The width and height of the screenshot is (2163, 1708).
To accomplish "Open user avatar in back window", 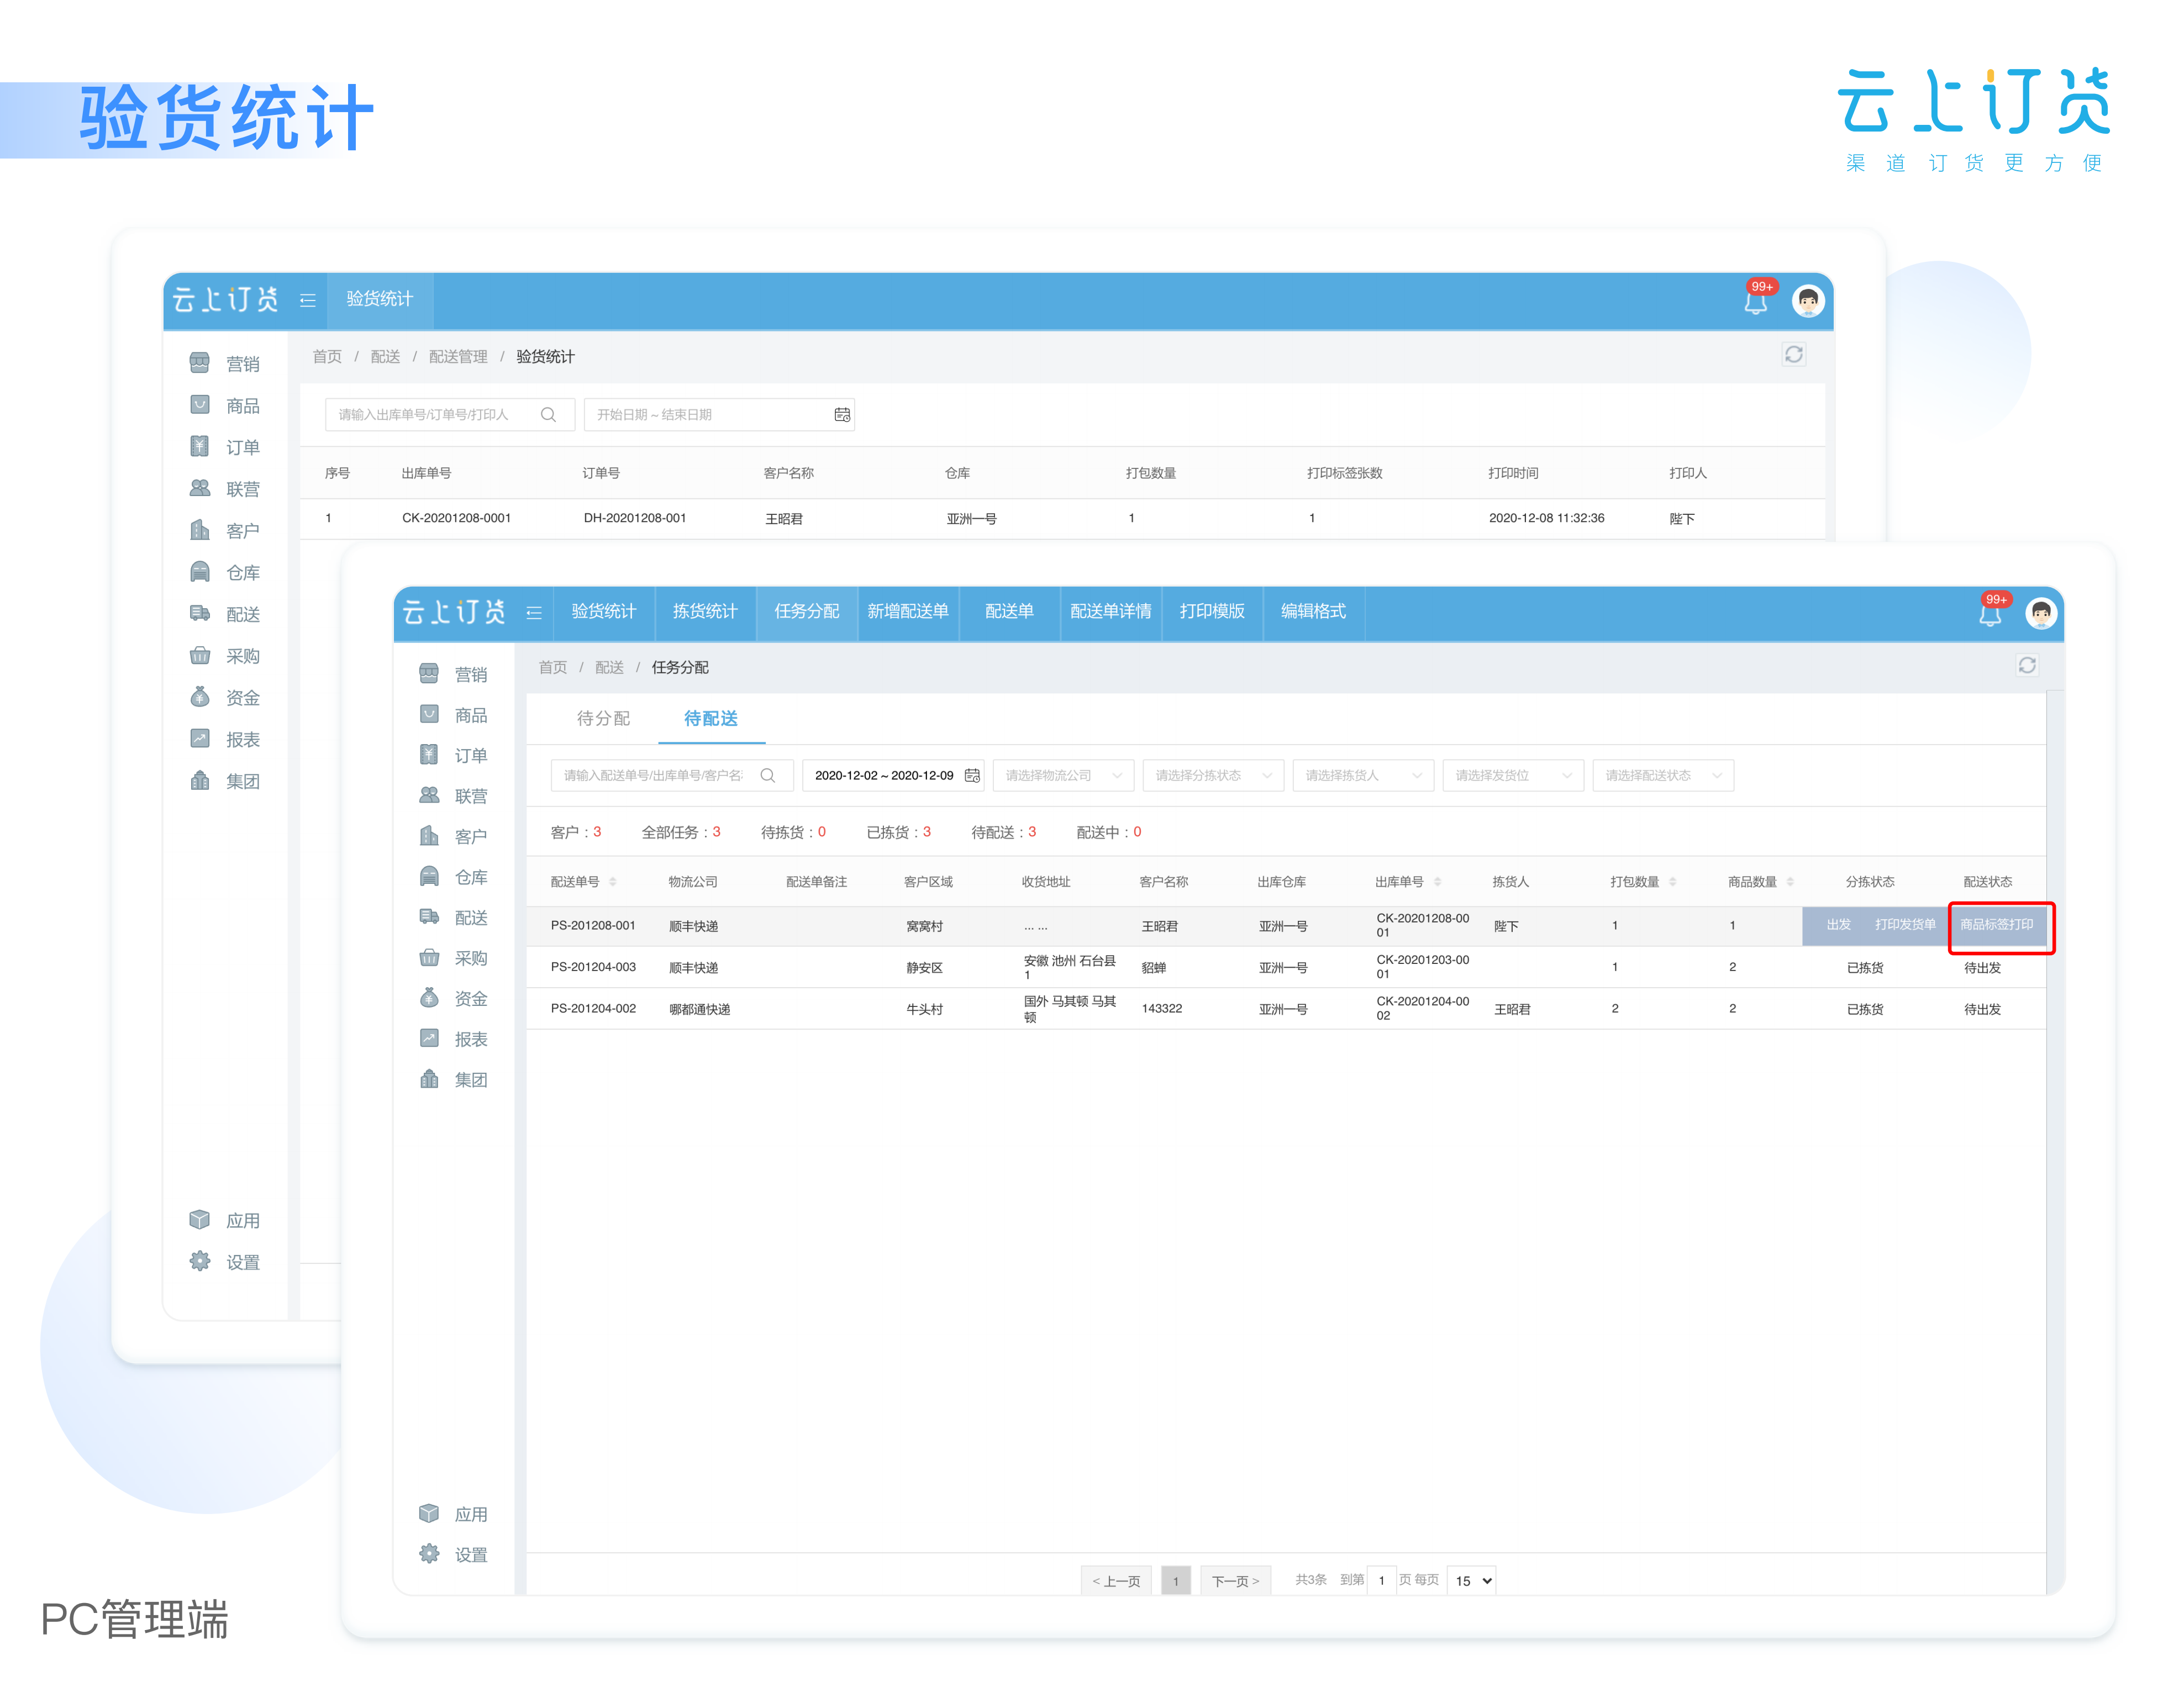I will tap(1807, 301).
